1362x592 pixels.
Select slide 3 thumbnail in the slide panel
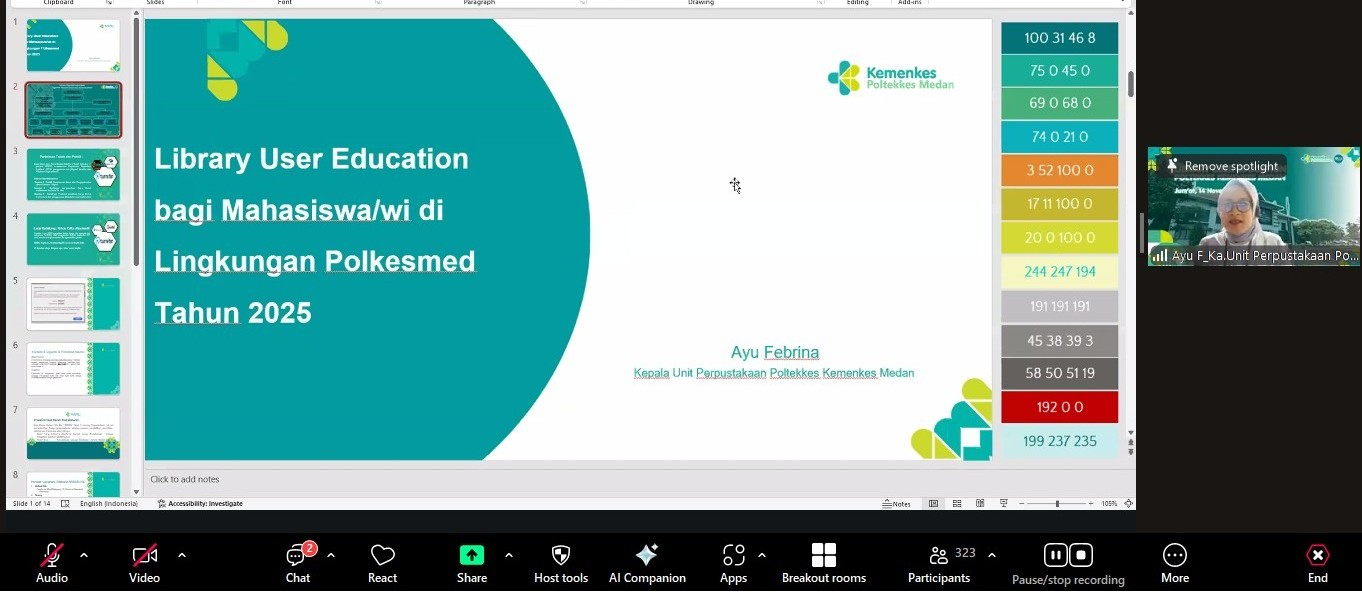click(x=73, y=174)
